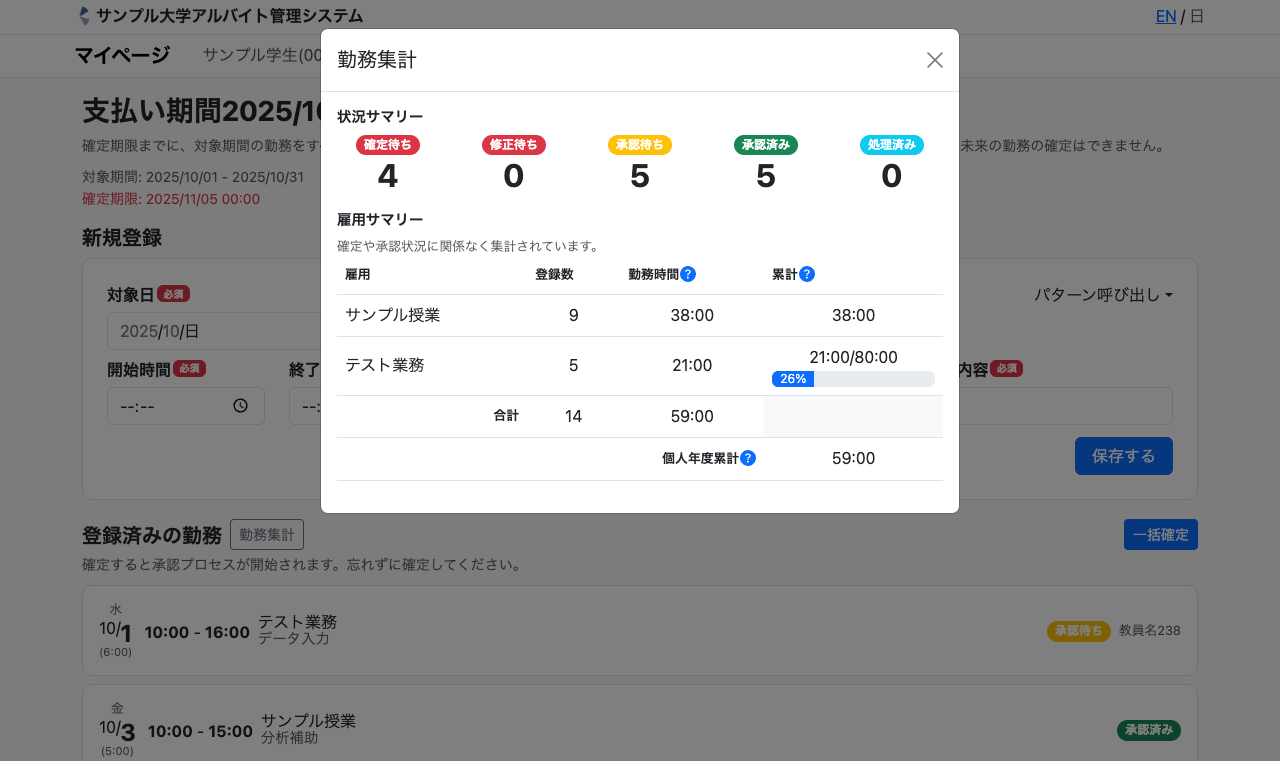Click help icon next to 累計
This screenshot has width=1280, height=761.
point(807,274)
